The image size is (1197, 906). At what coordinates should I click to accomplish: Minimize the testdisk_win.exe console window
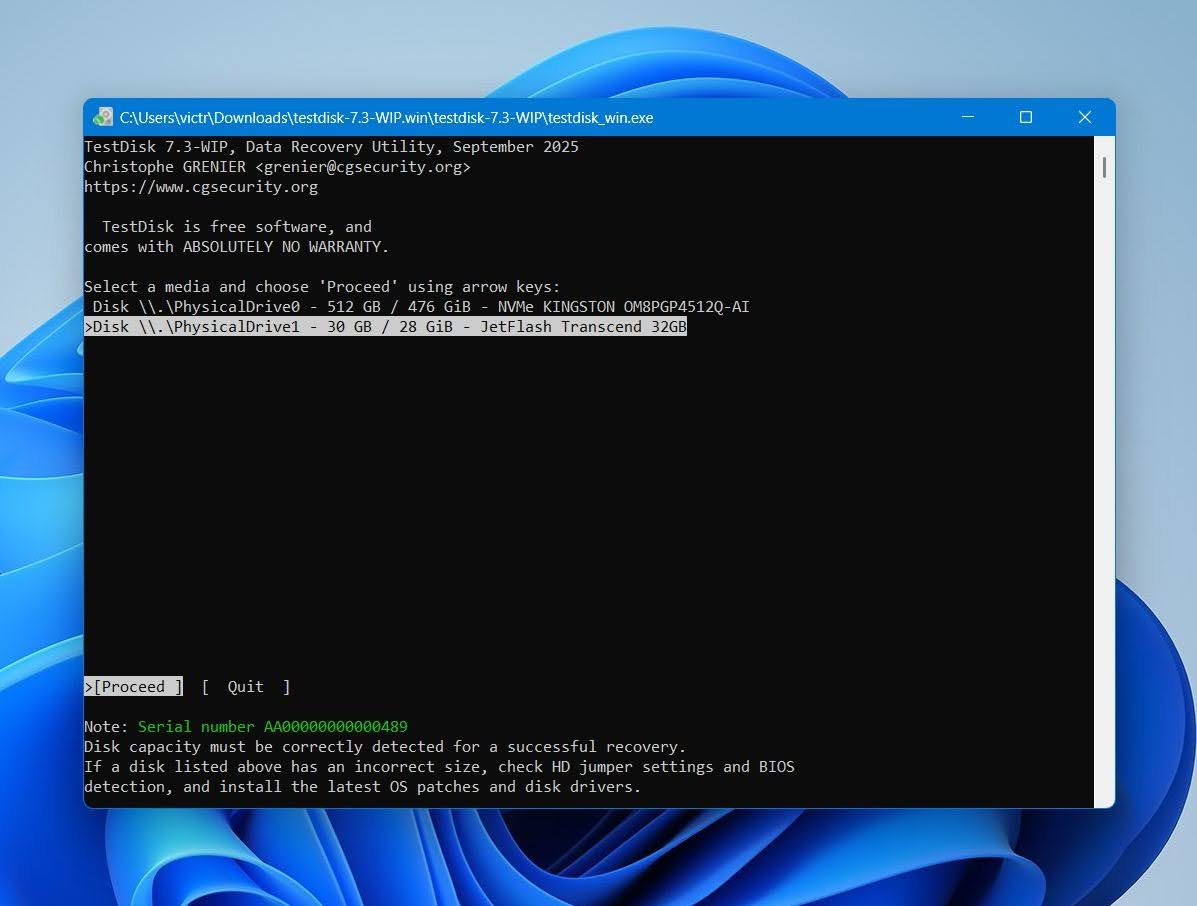[967, 117]
